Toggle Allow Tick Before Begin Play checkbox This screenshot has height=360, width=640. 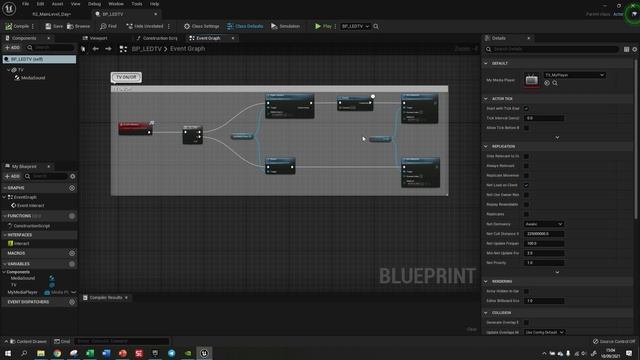coord(526,128)
